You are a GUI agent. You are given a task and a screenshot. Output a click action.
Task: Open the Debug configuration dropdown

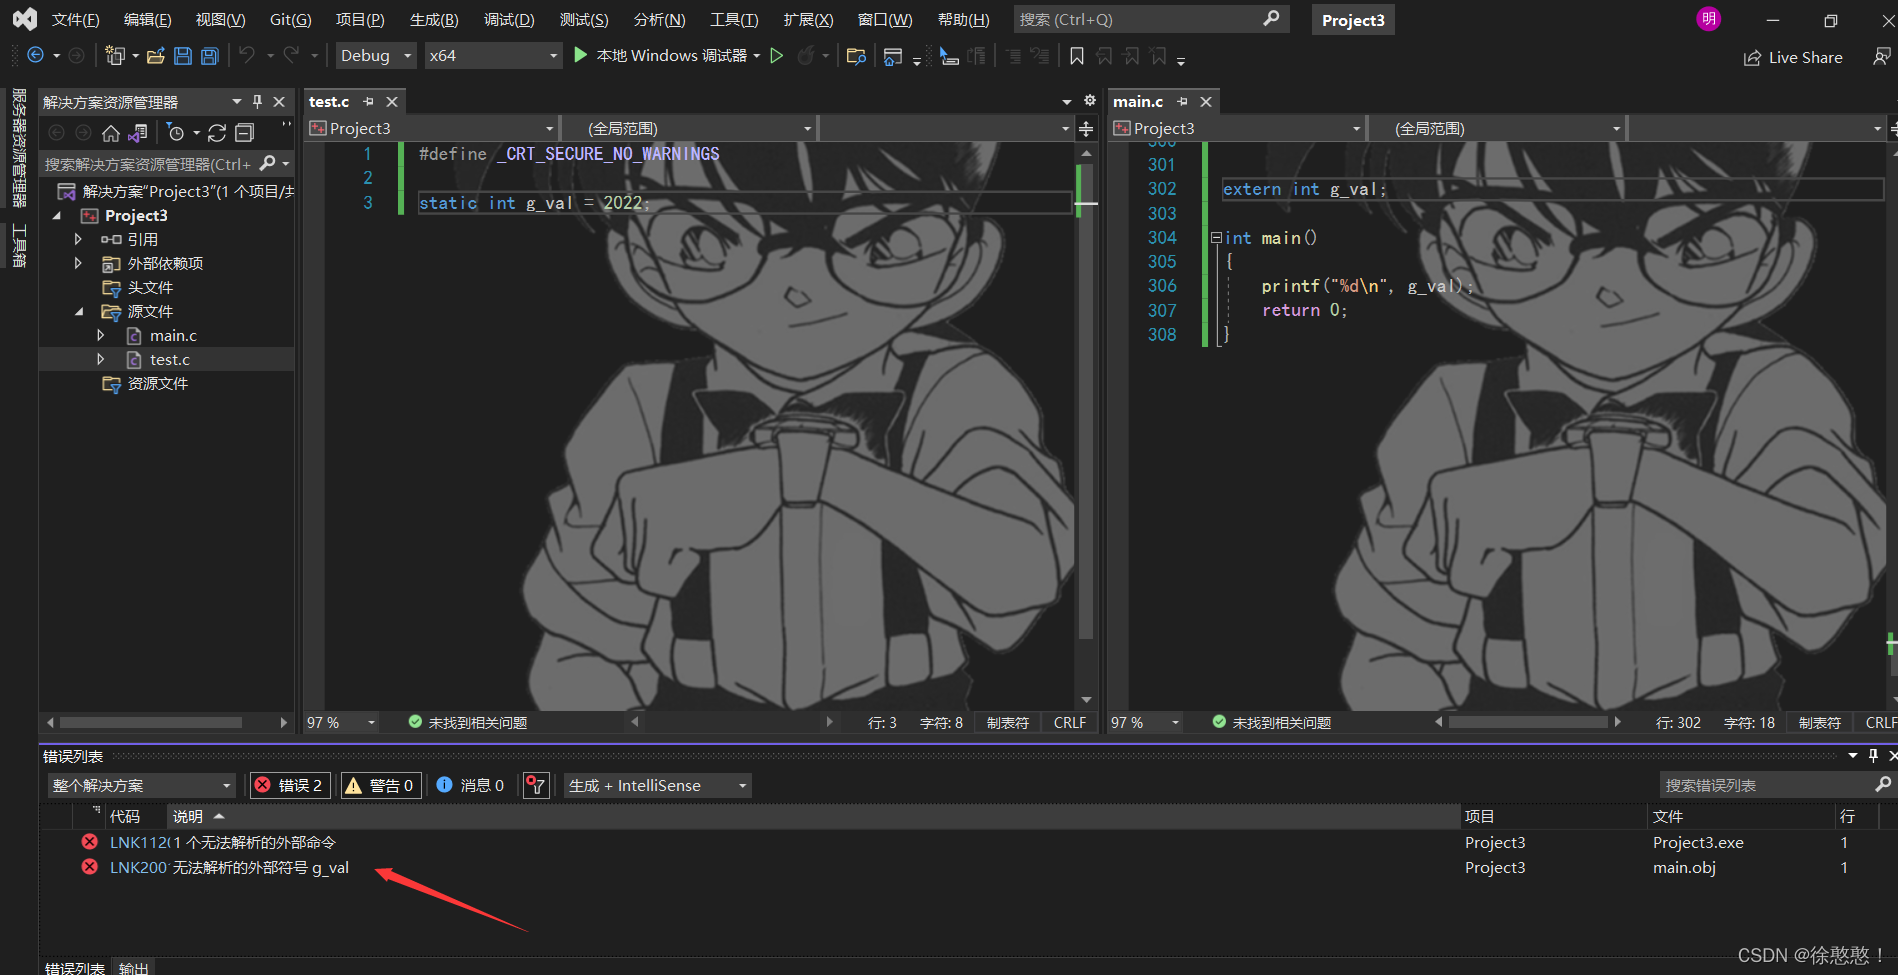375,56
